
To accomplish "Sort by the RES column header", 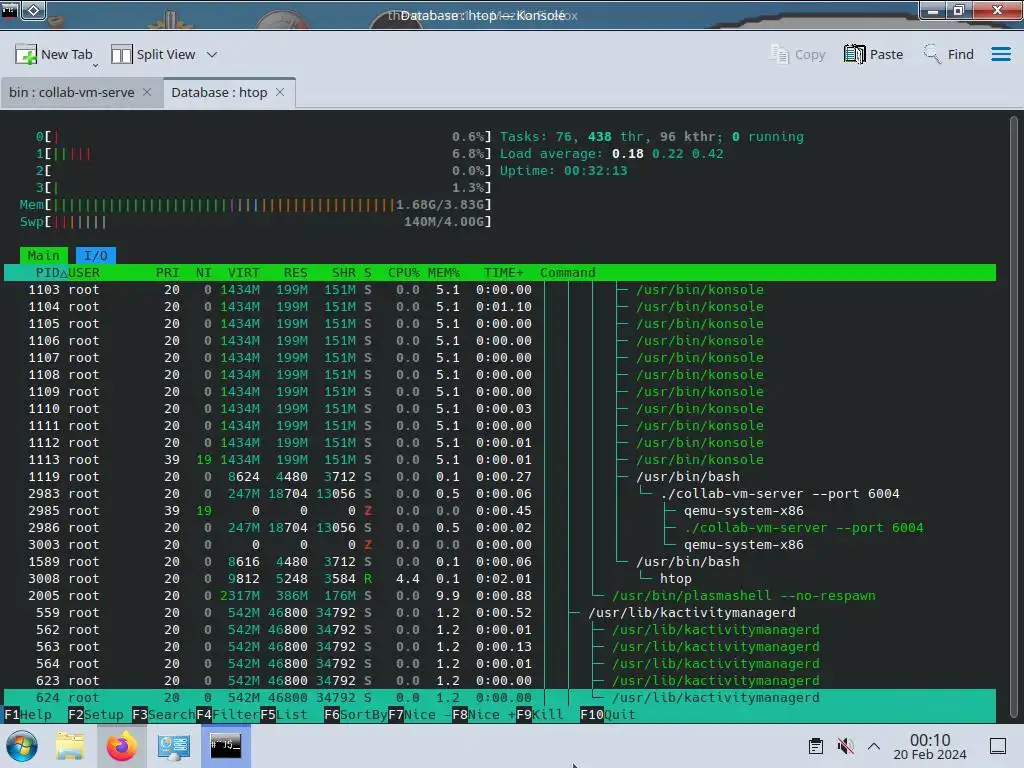I will tap(295, 272).
